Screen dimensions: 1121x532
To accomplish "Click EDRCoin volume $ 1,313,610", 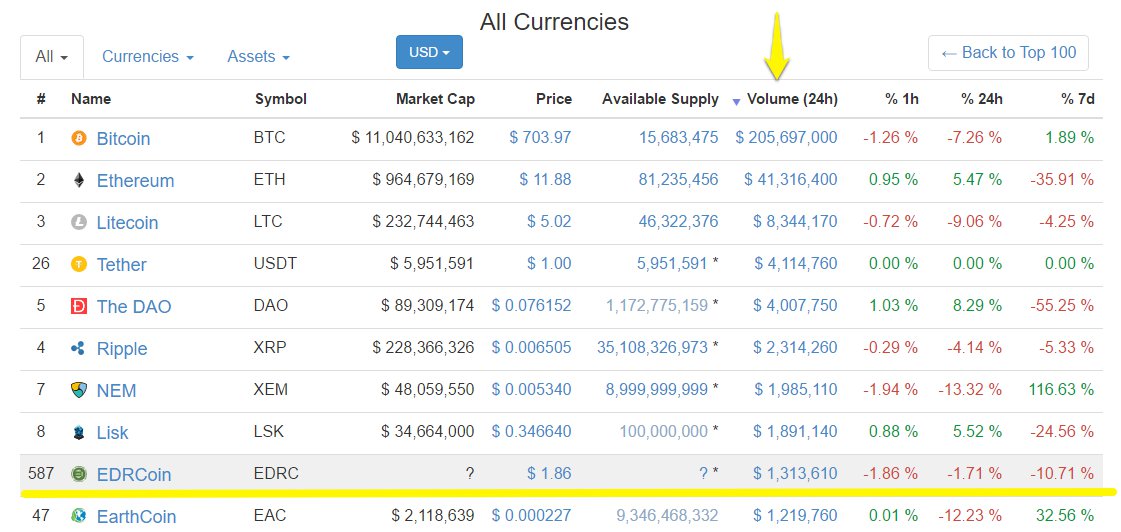I will 795,473.
